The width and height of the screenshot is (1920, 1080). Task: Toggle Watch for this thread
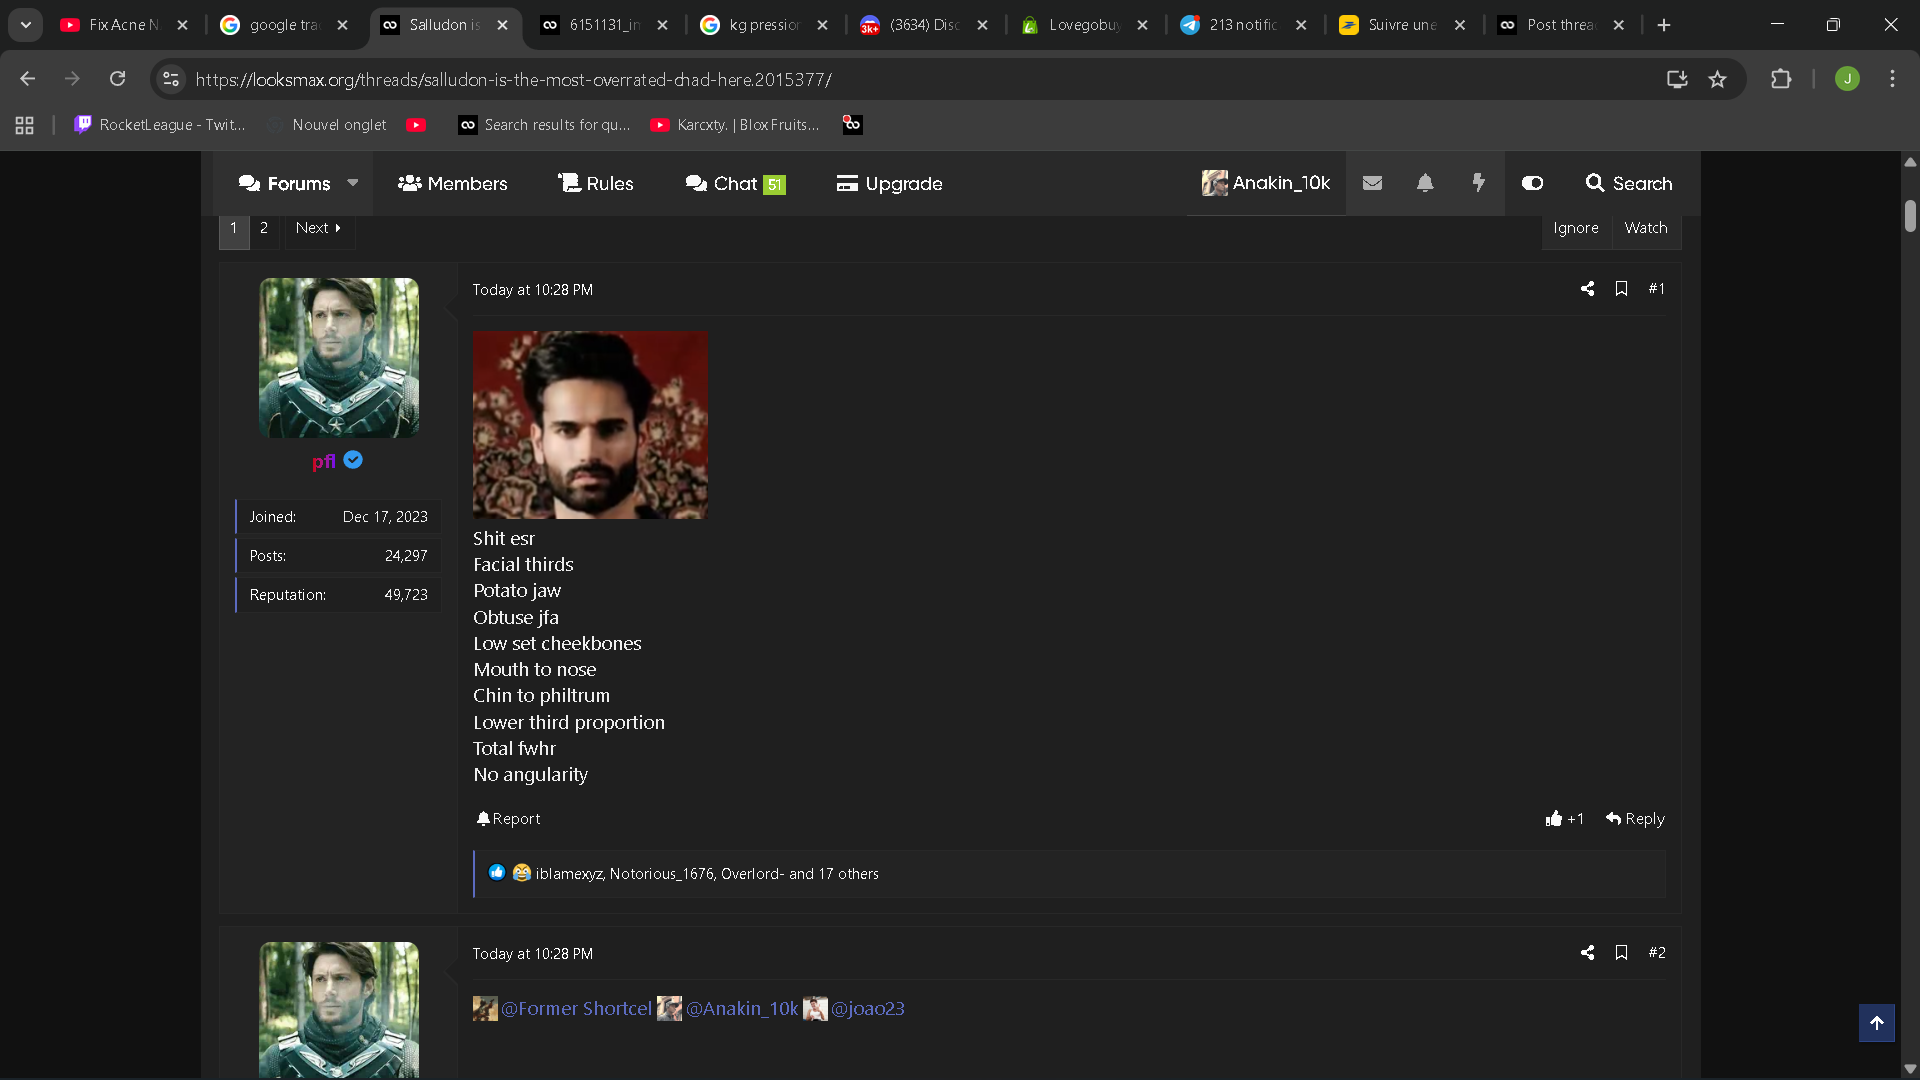tap(1645, 228)
